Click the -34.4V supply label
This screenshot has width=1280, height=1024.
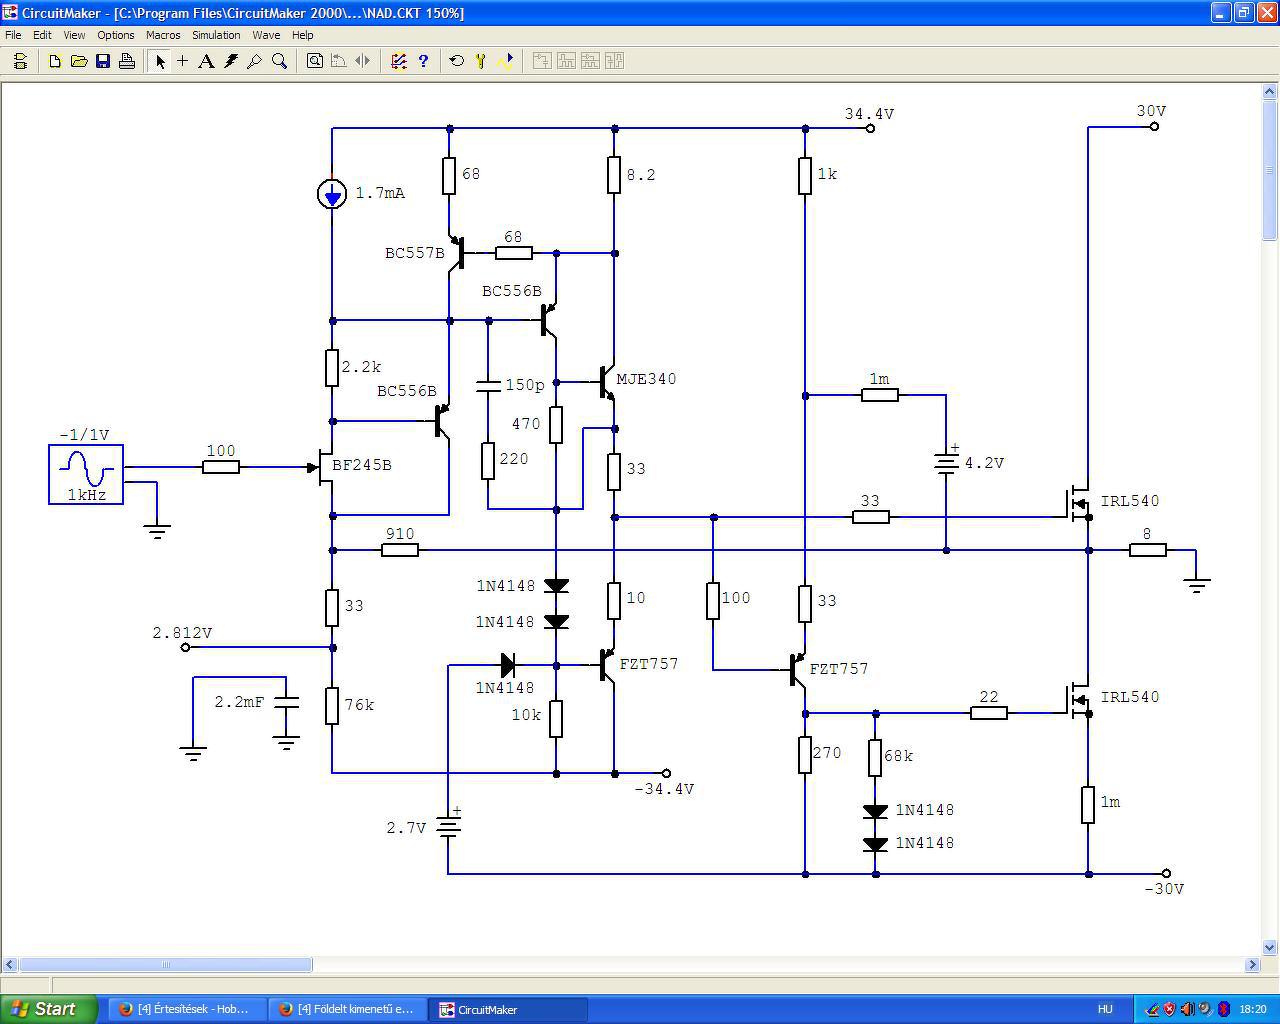point(664,789)
